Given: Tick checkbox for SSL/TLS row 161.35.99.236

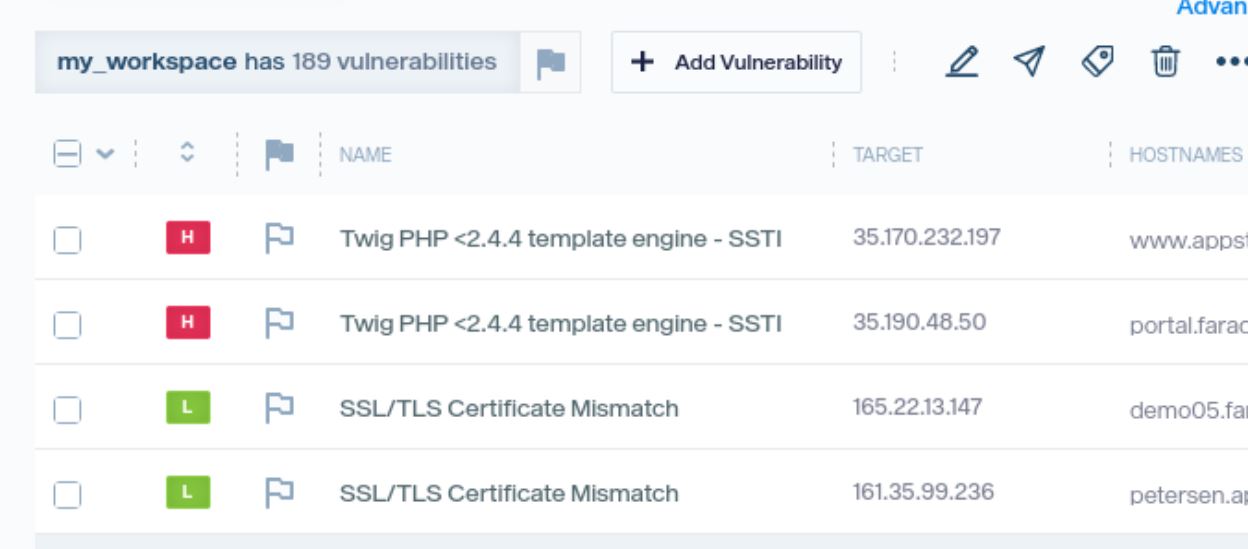Looking at the screenshot, I should (x=67, y=494).
